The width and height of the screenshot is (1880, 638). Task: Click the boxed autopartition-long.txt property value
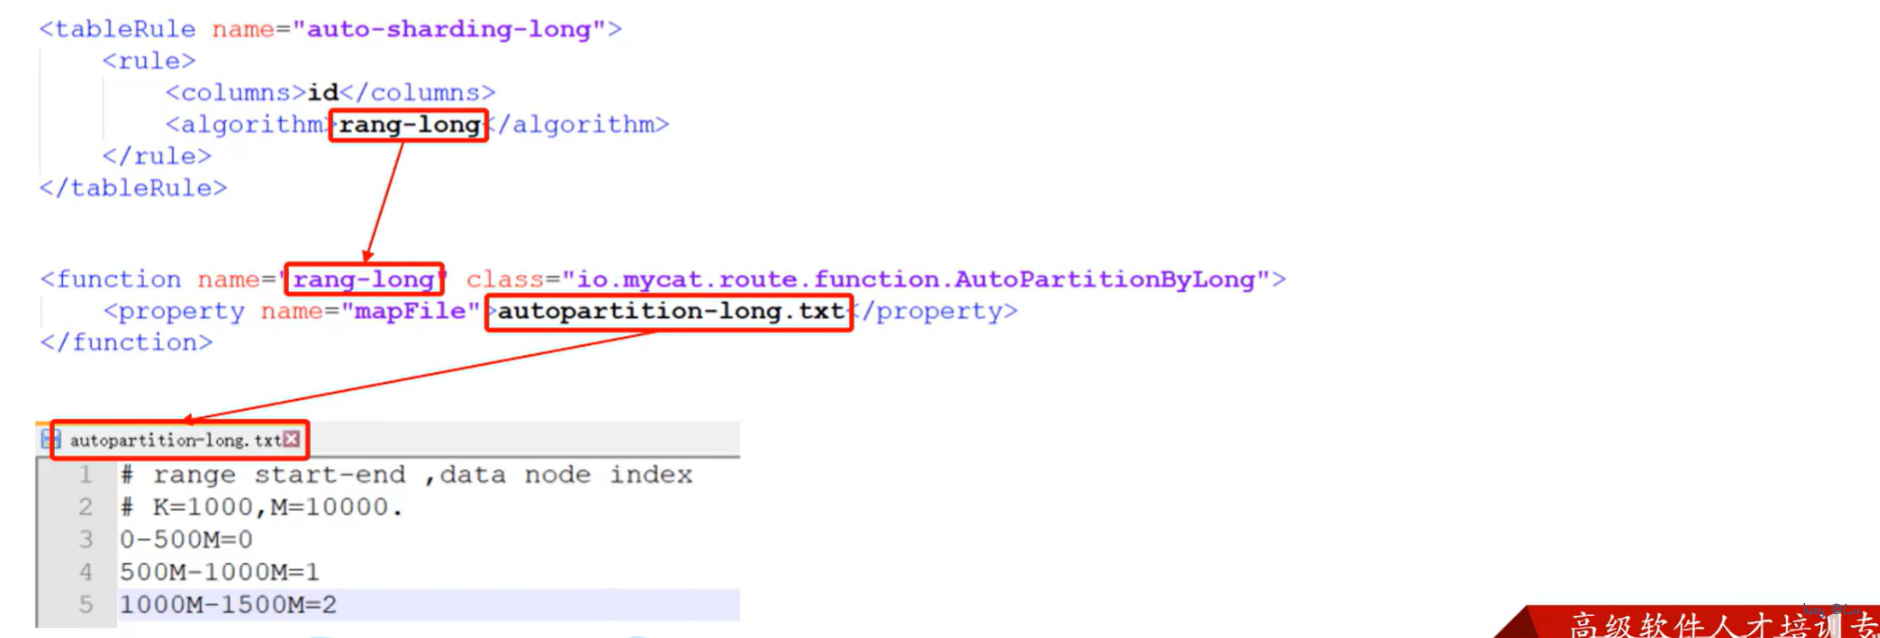tap(670, 312)
